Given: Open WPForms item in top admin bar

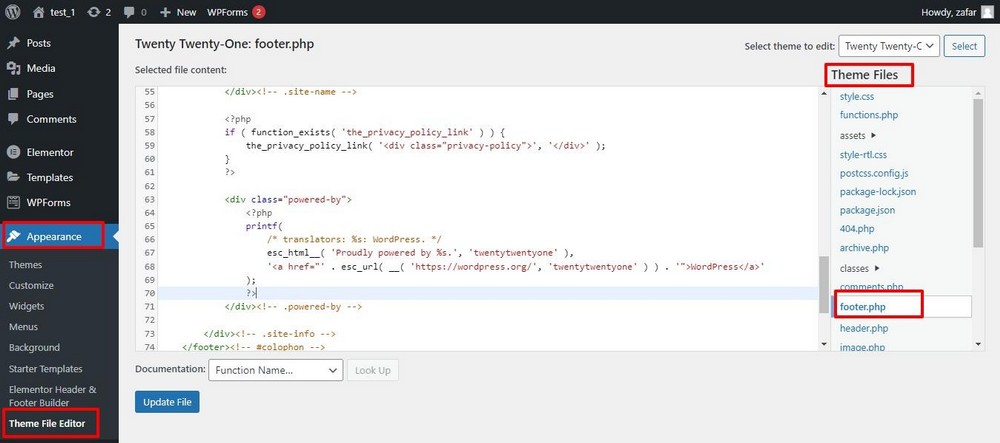Looking at the screenshot, I should click(x=236, y=12).
